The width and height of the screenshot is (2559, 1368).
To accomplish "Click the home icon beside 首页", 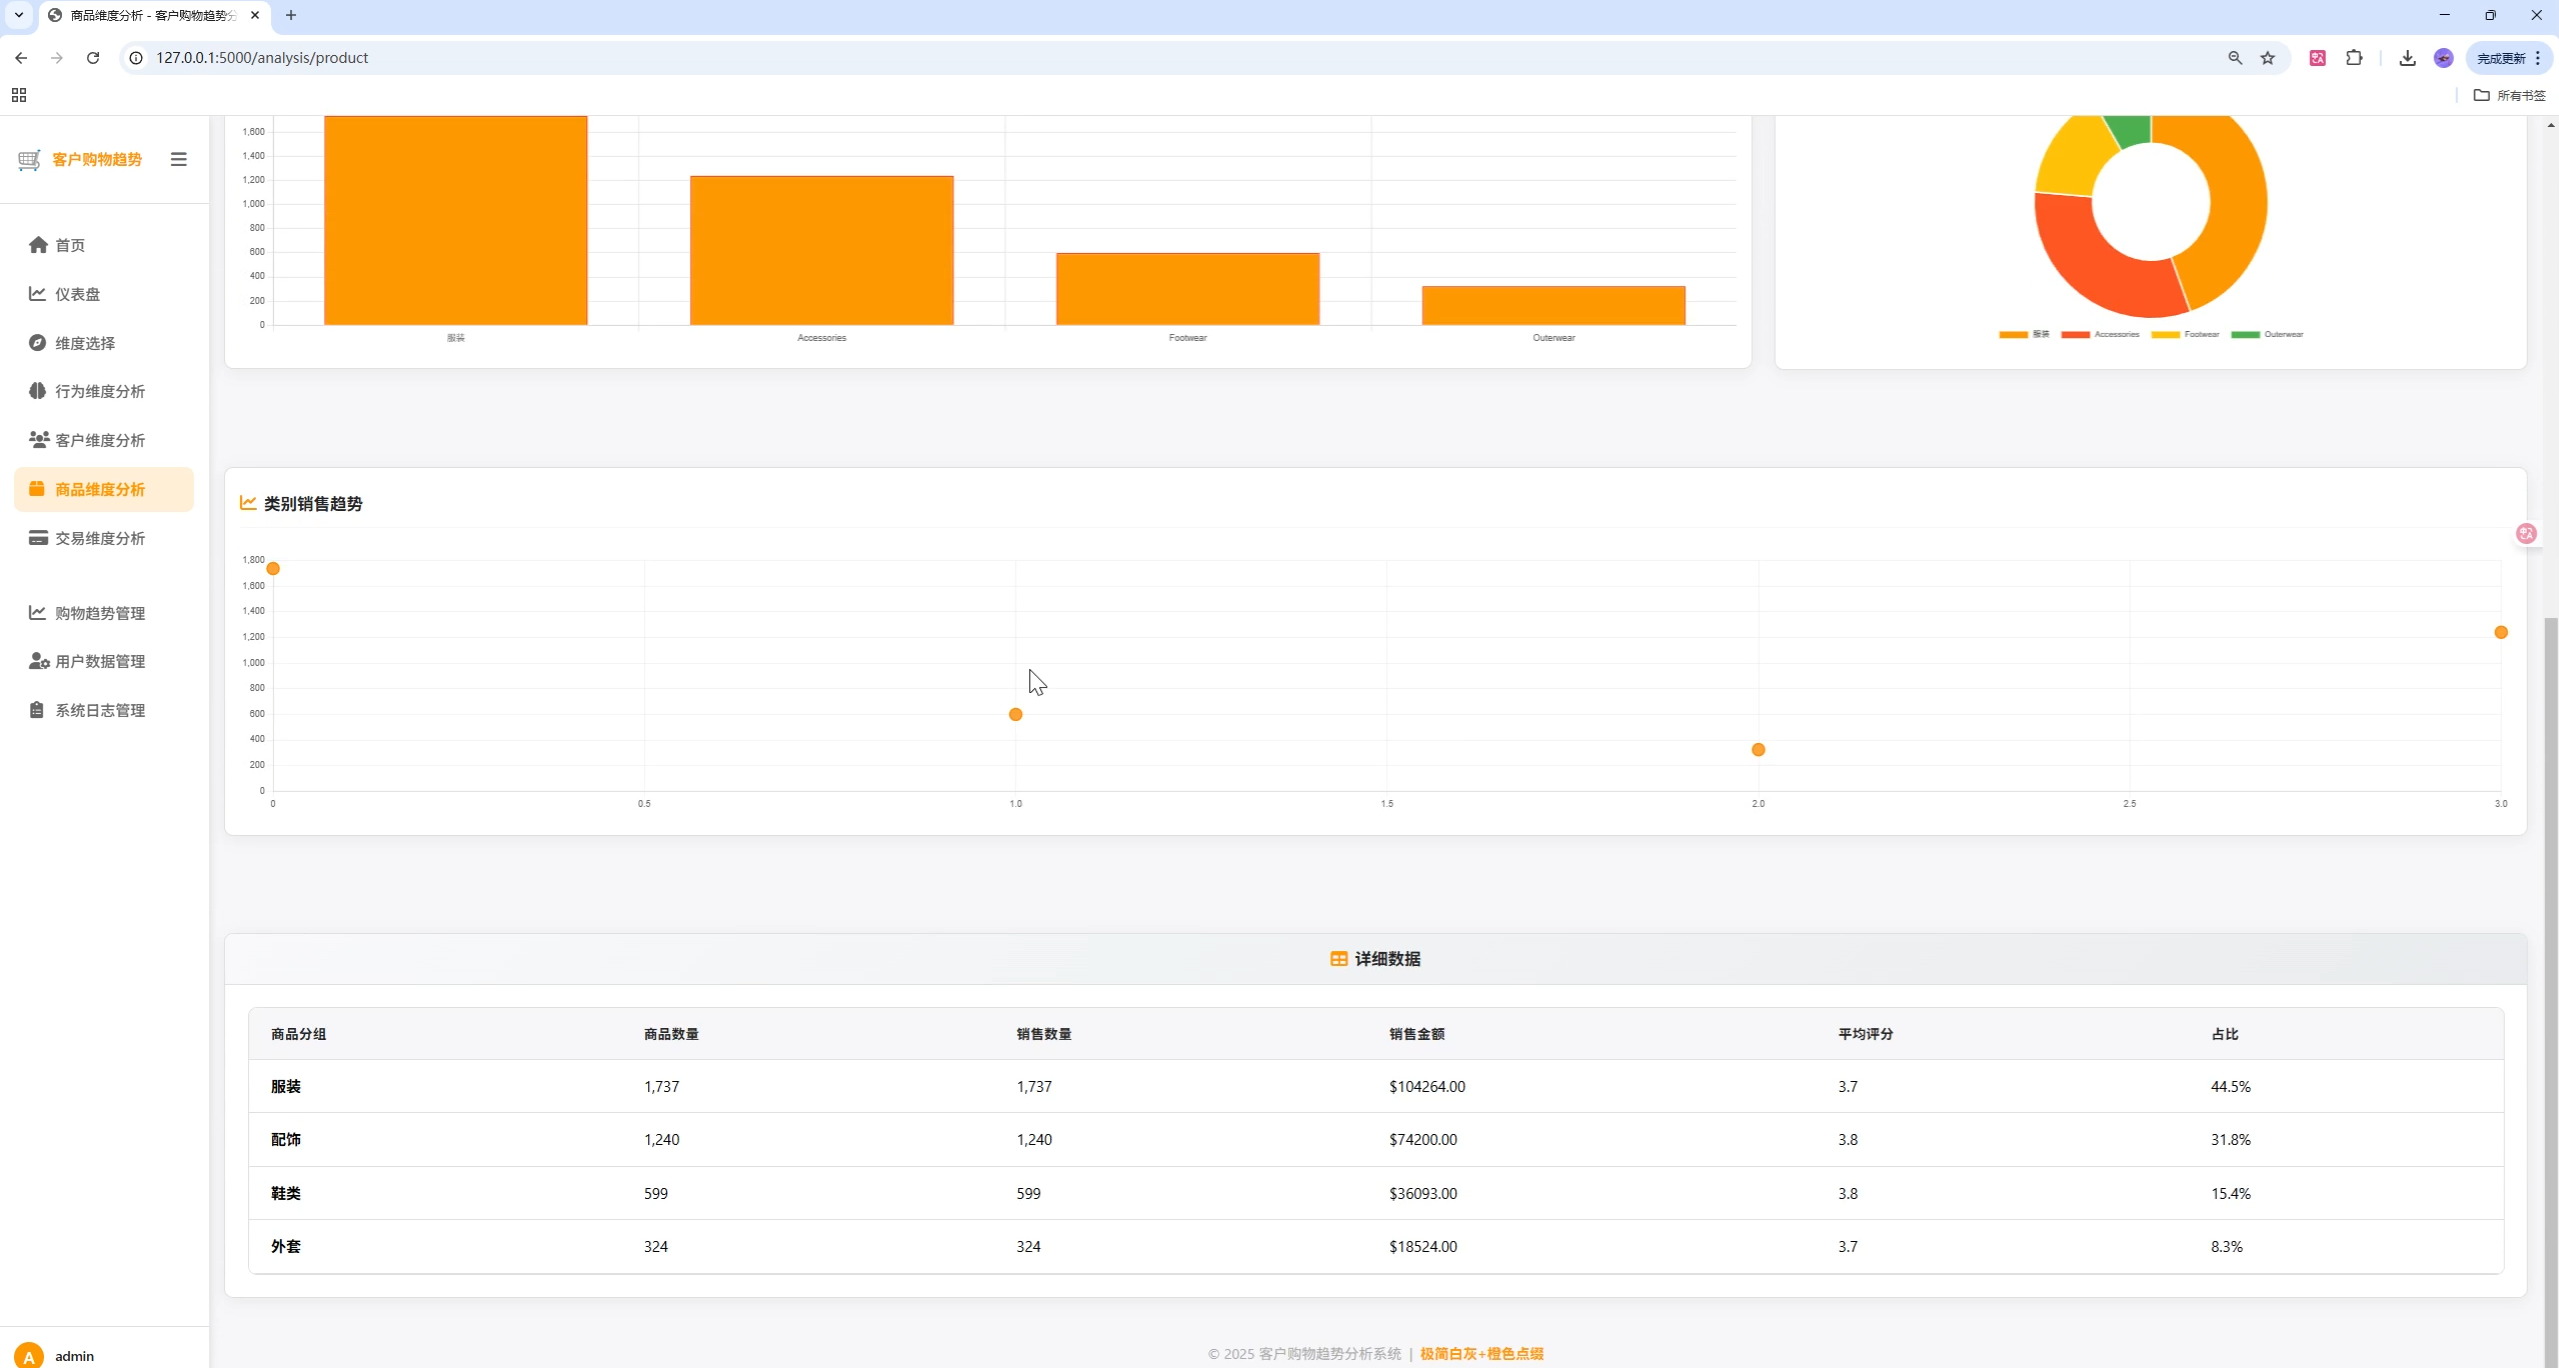I will click(x=38, y=245).
